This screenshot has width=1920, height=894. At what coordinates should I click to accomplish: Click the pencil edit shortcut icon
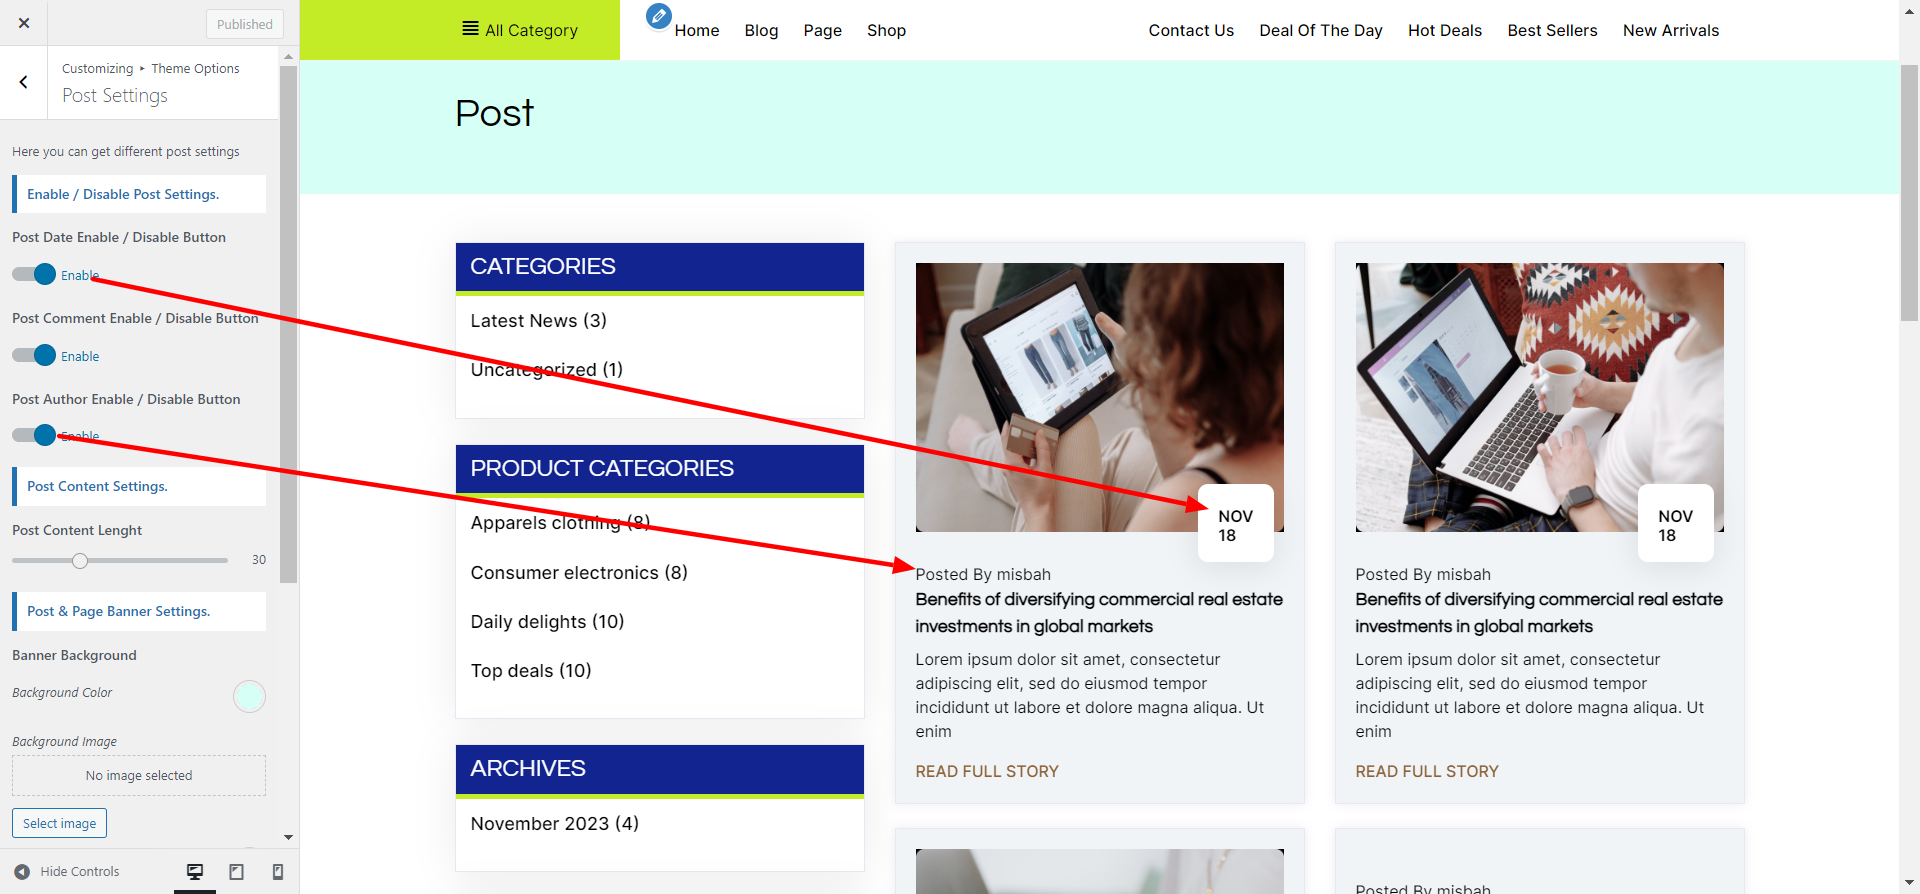pos(658,16)
